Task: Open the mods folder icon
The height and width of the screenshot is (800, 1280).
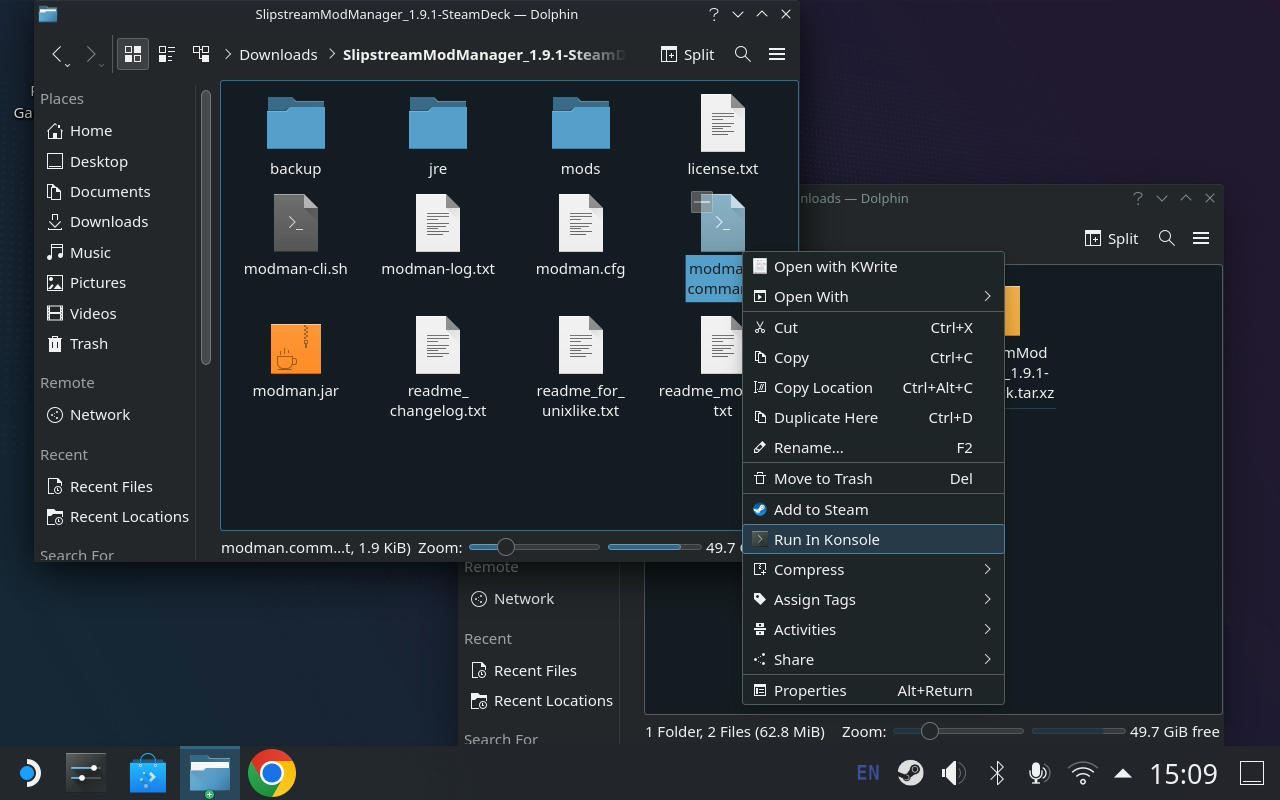Action: click(581, 123)
